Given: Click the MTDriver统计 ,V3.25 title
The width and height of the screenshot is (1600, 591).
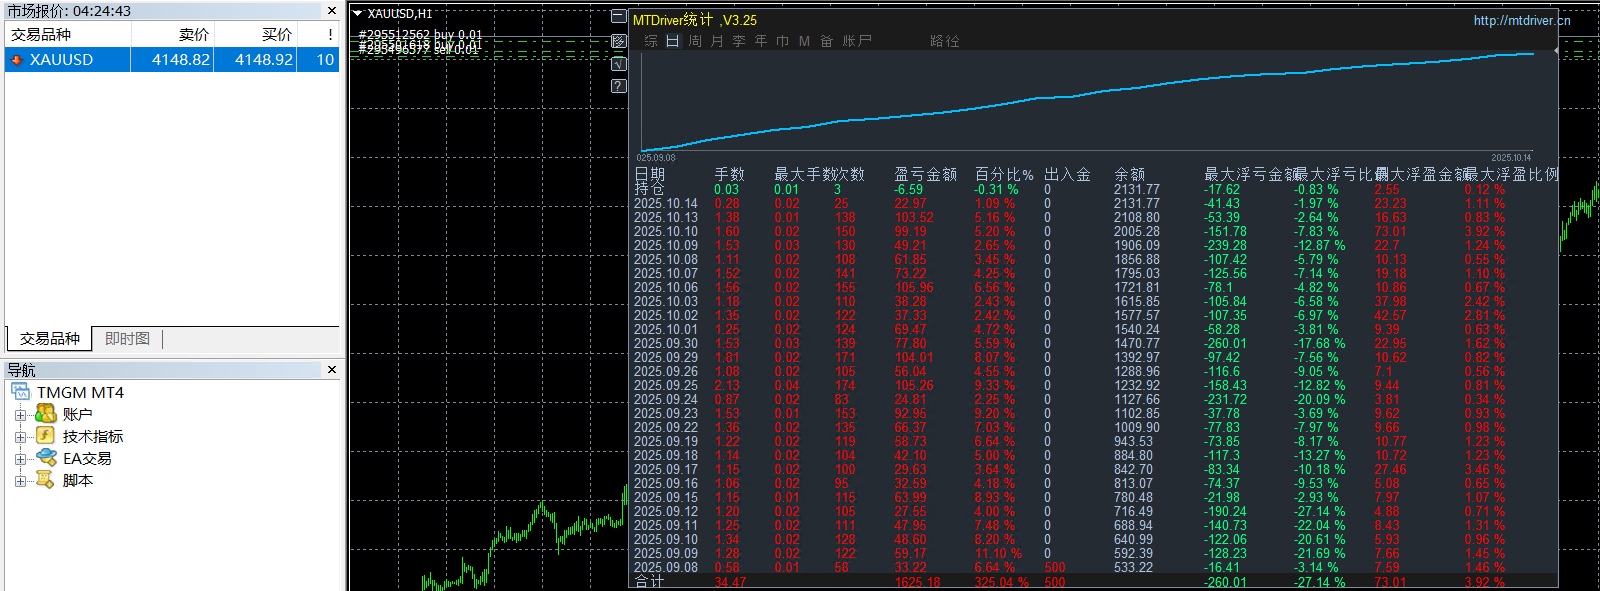Looking at the screenshot, I should 694,20.
